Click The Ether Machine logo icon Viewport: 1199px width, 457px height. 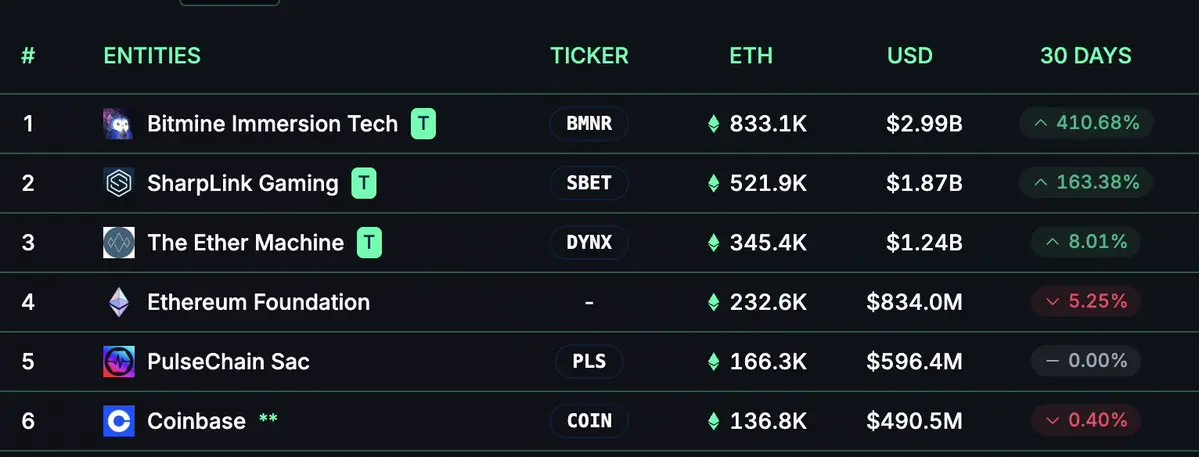(x=119, y=243)
